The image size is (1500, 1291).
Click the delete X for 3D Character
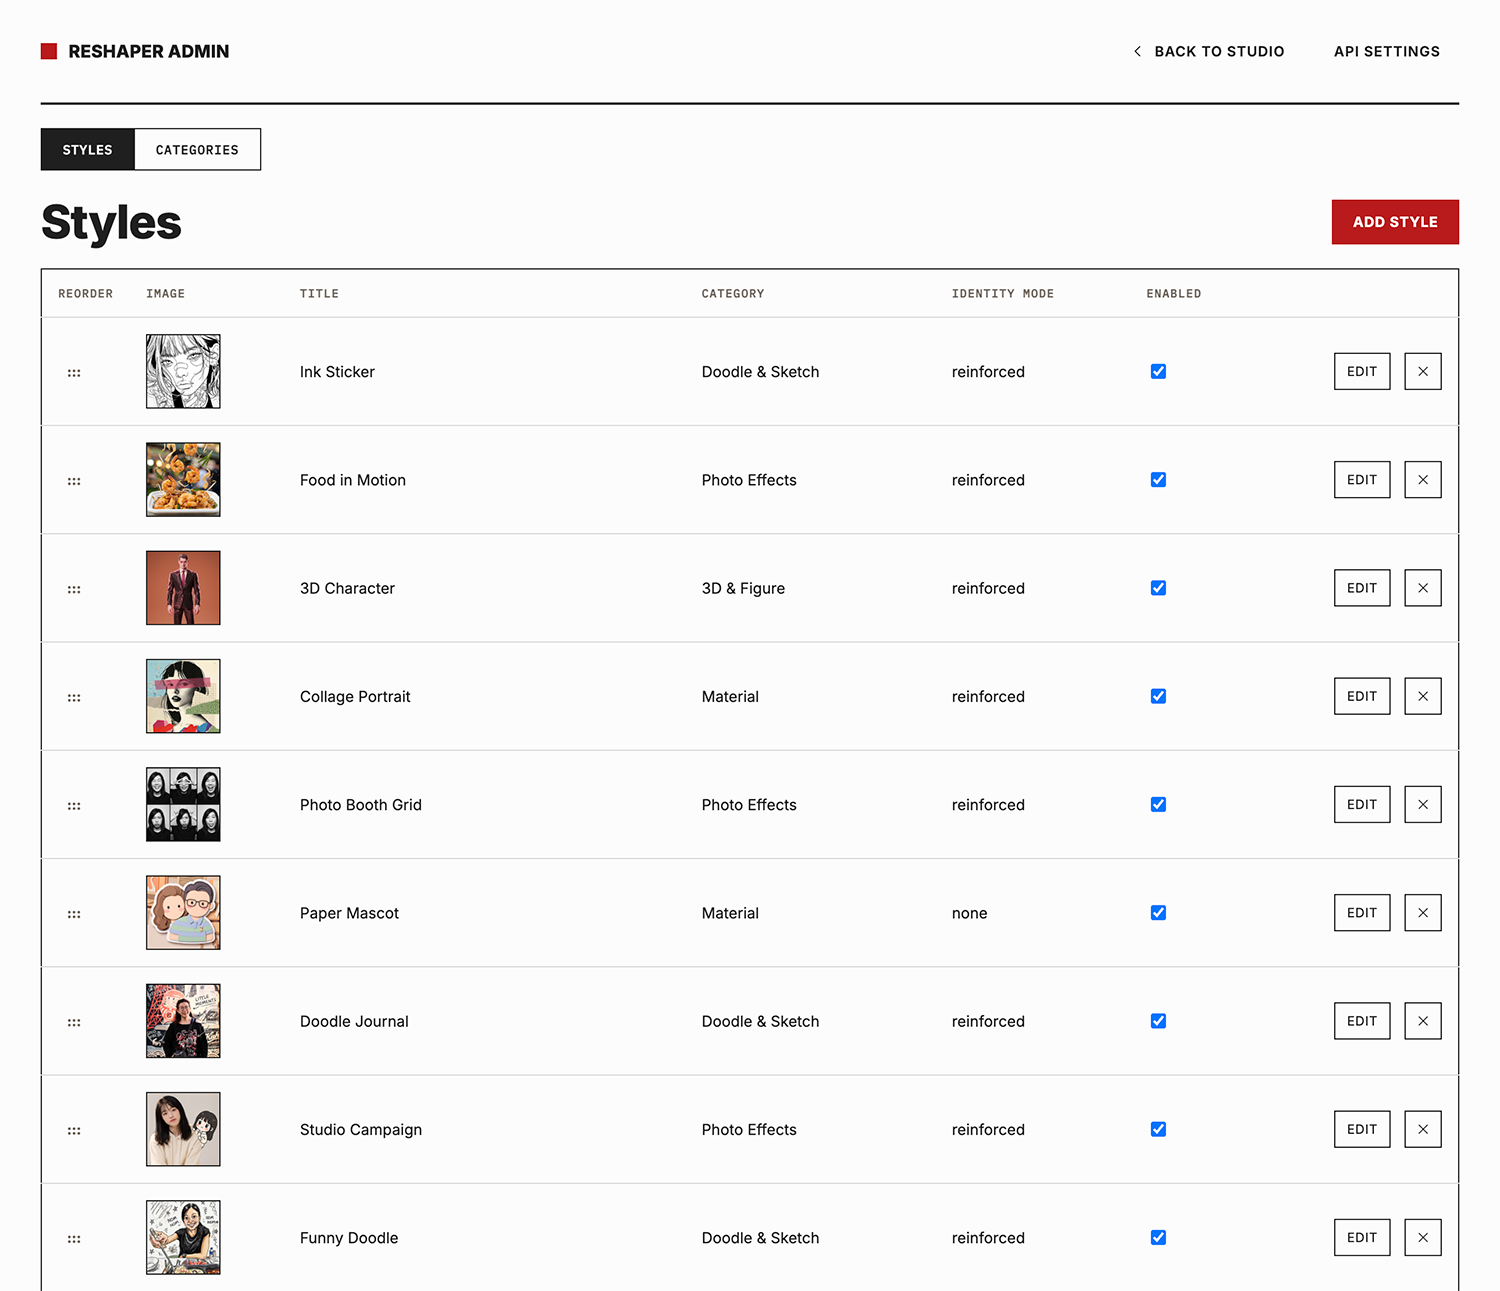[x=1422, y=588]
